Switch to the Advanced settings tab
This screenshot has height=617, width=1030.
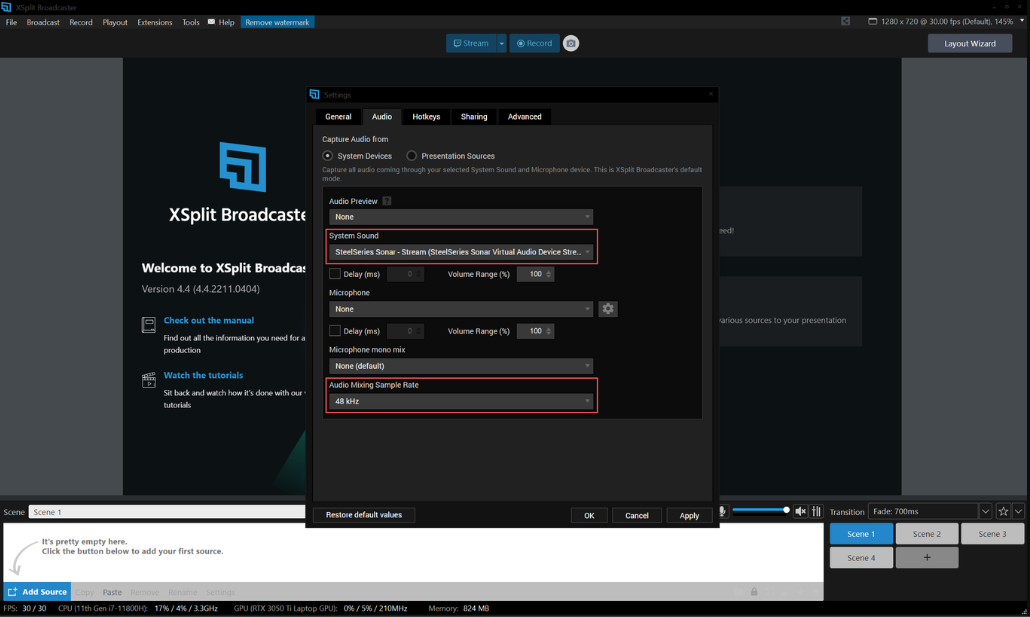524,117
